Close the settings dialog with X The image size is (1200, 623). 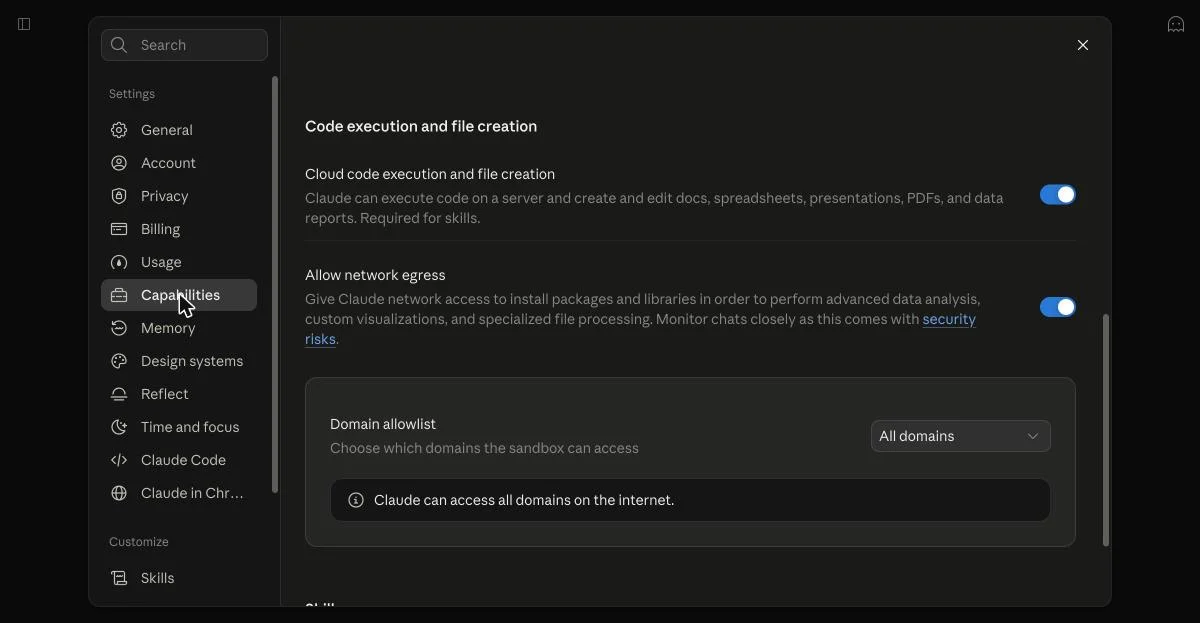coord(1083,45)
